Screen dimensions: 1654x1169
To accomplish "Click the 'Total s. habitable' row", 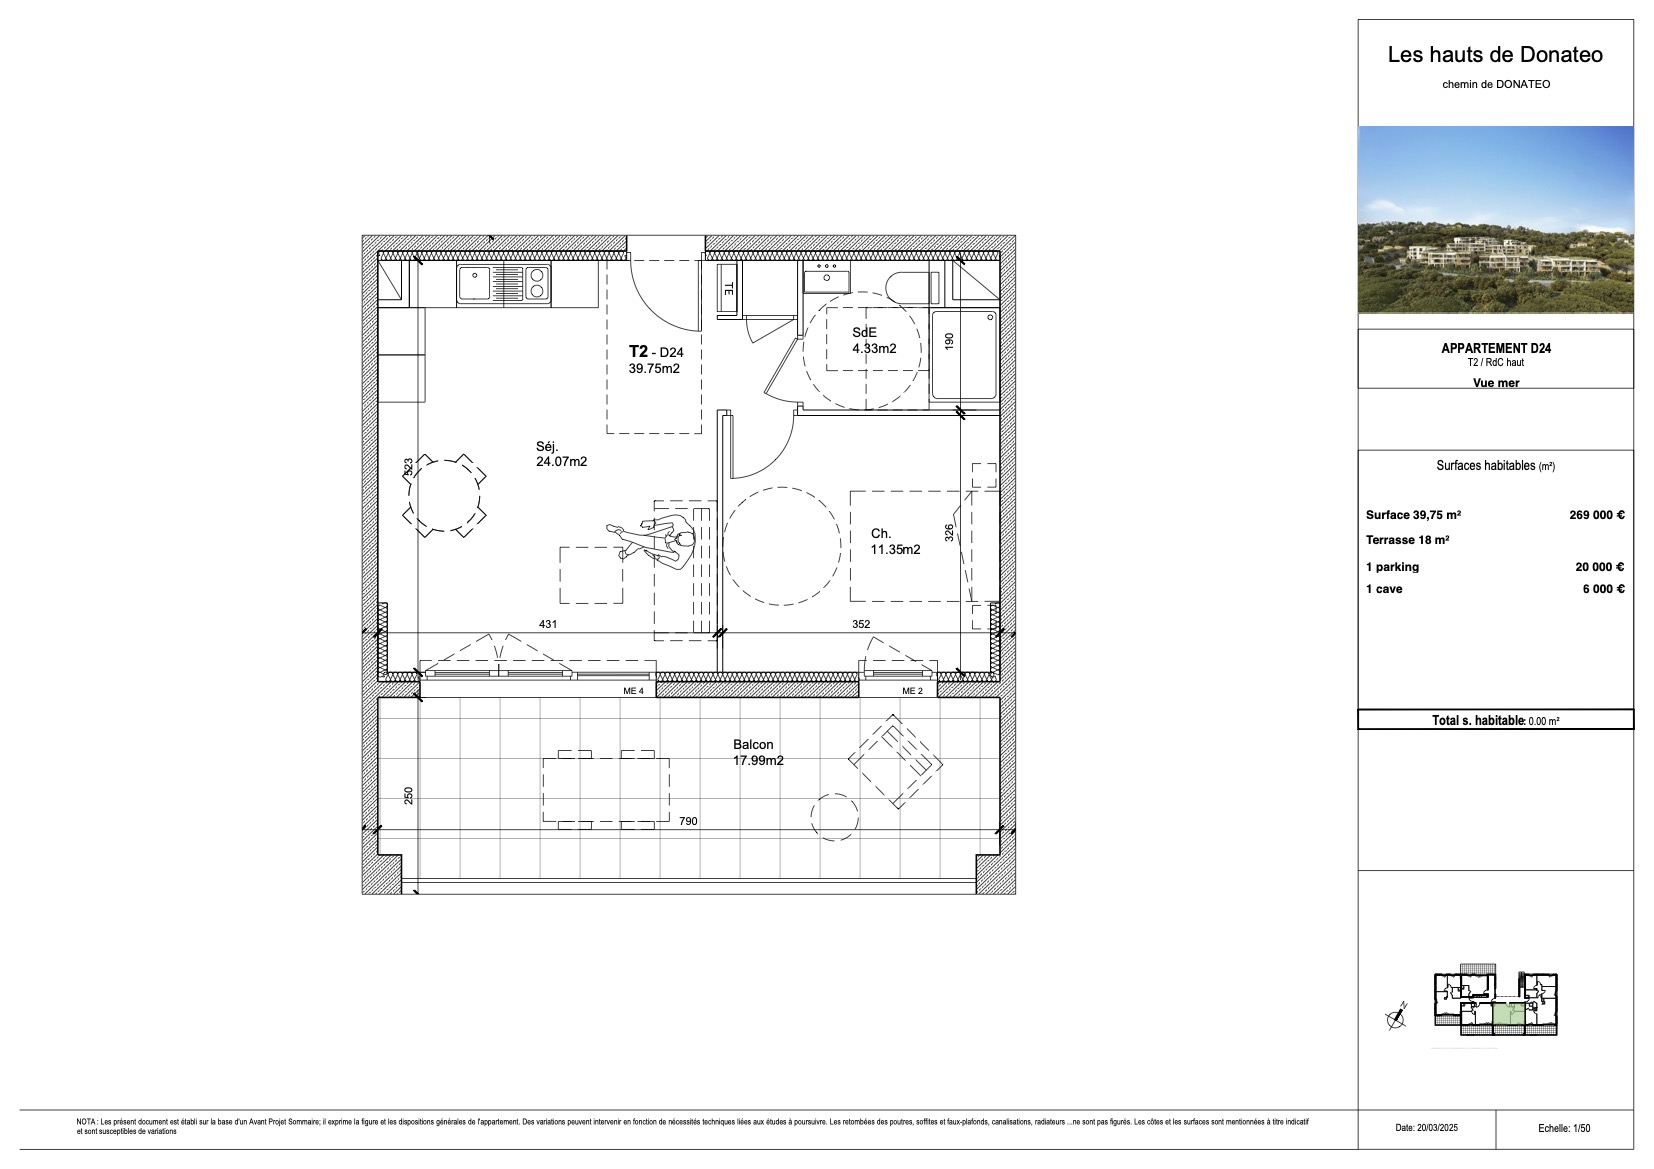I will point(1495,720).
